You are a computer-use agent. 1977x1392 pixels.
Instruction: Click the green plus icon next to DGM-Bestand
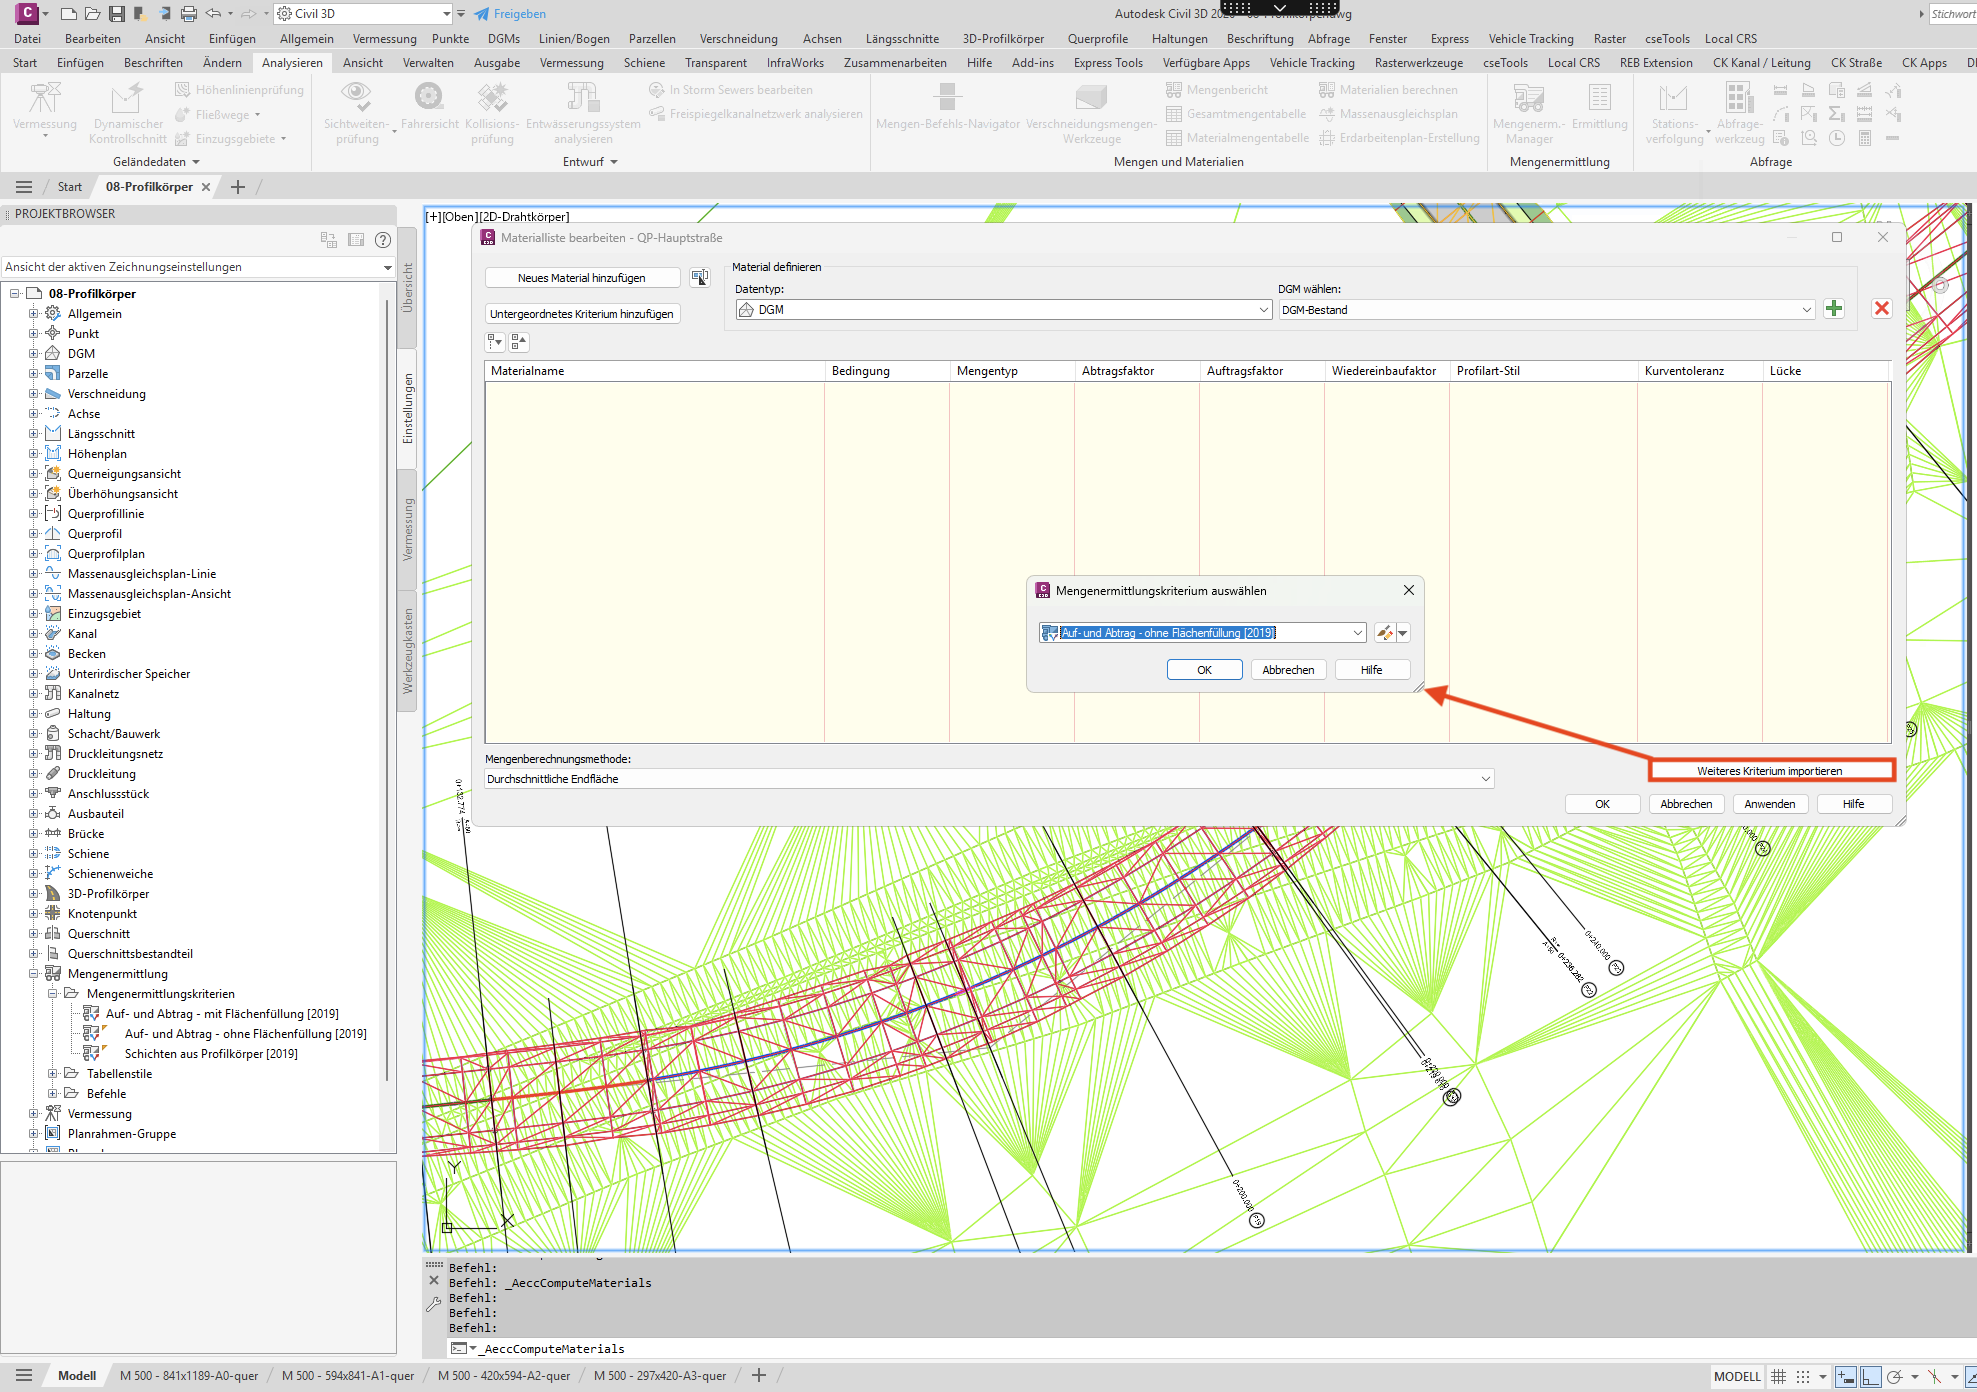point(1833,309)
